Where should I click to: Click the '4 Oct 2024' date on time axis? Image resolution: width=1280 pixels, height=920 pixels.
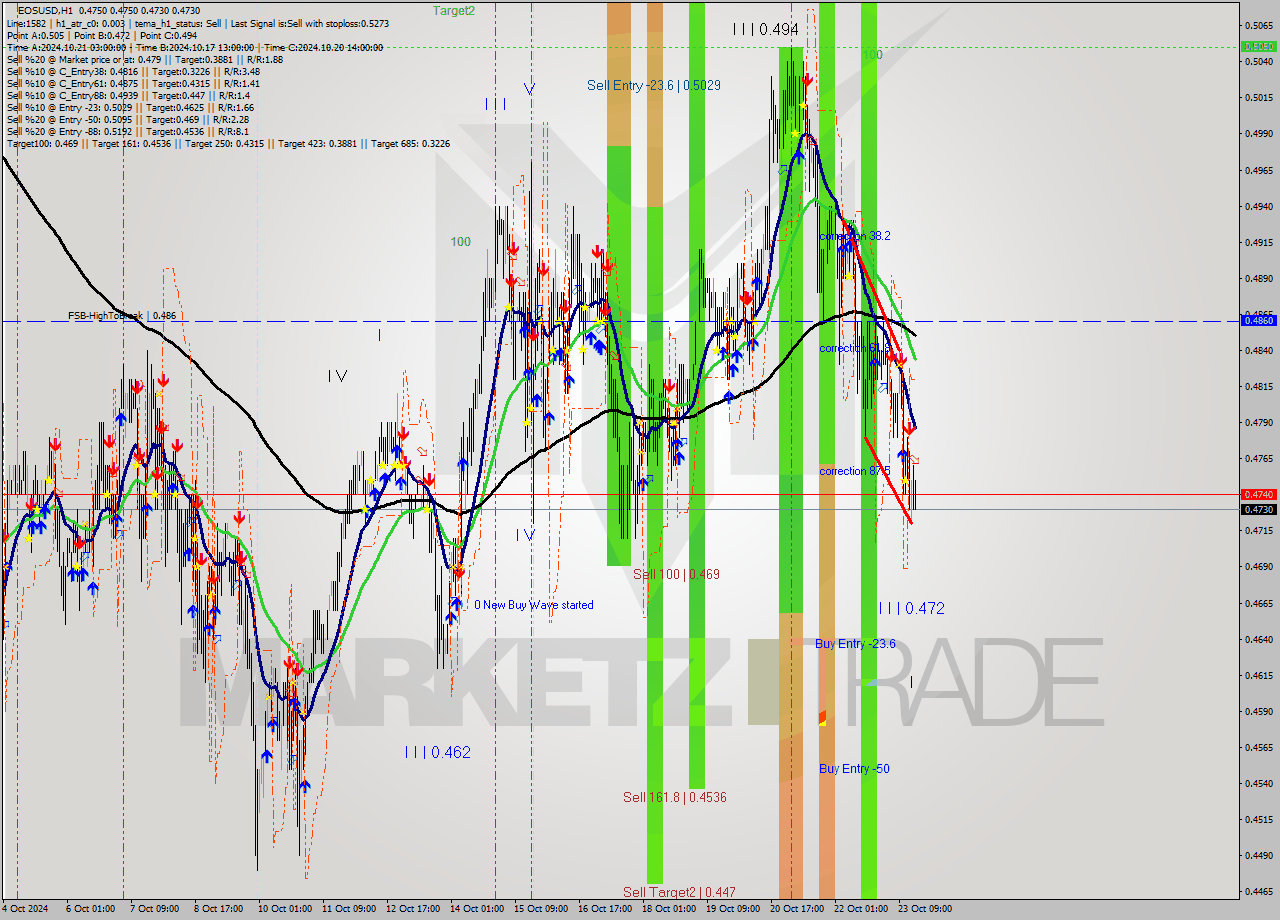[24, 909]
